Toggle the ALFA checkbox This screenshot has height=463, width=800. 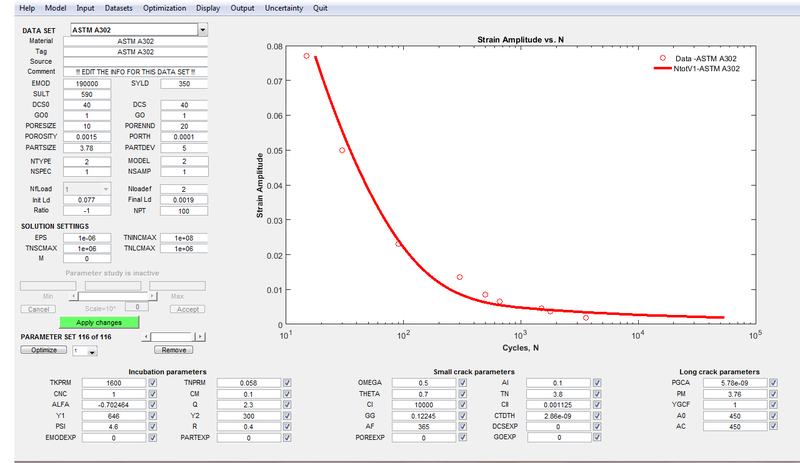tap(153, 404)
